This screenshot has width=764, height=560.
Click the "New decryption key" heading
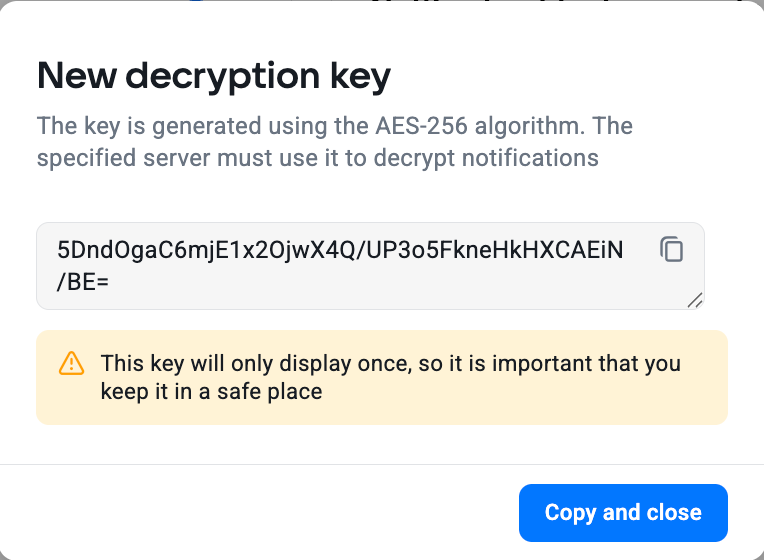[213, 76]
